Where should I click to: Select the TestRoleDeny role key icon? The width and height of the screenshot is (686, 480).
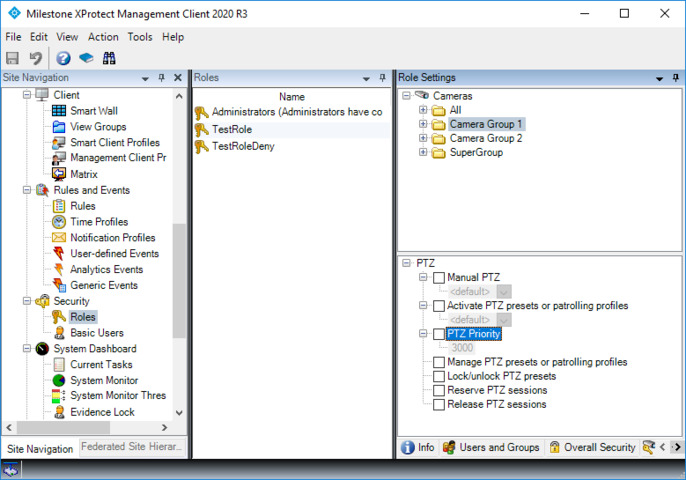click(x=202, y=147)
